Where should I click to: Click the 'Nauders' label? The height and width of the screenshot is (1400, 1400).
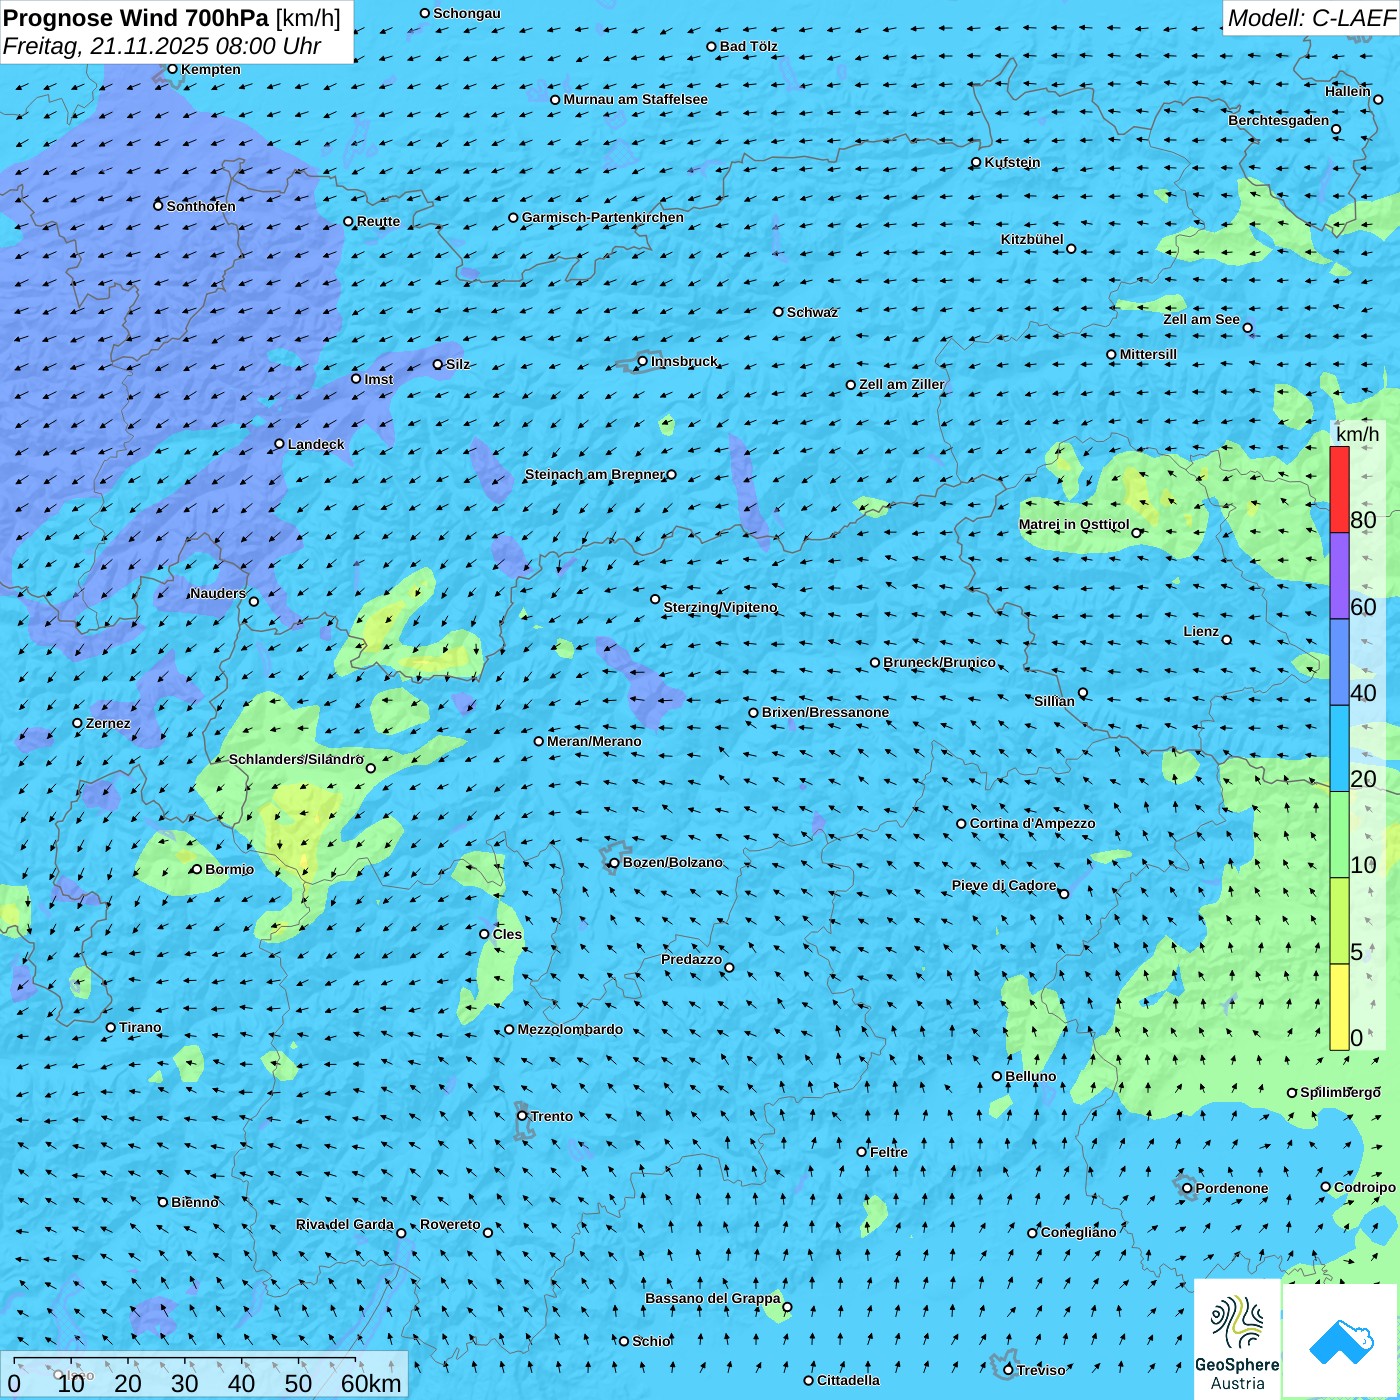[217, 593]
